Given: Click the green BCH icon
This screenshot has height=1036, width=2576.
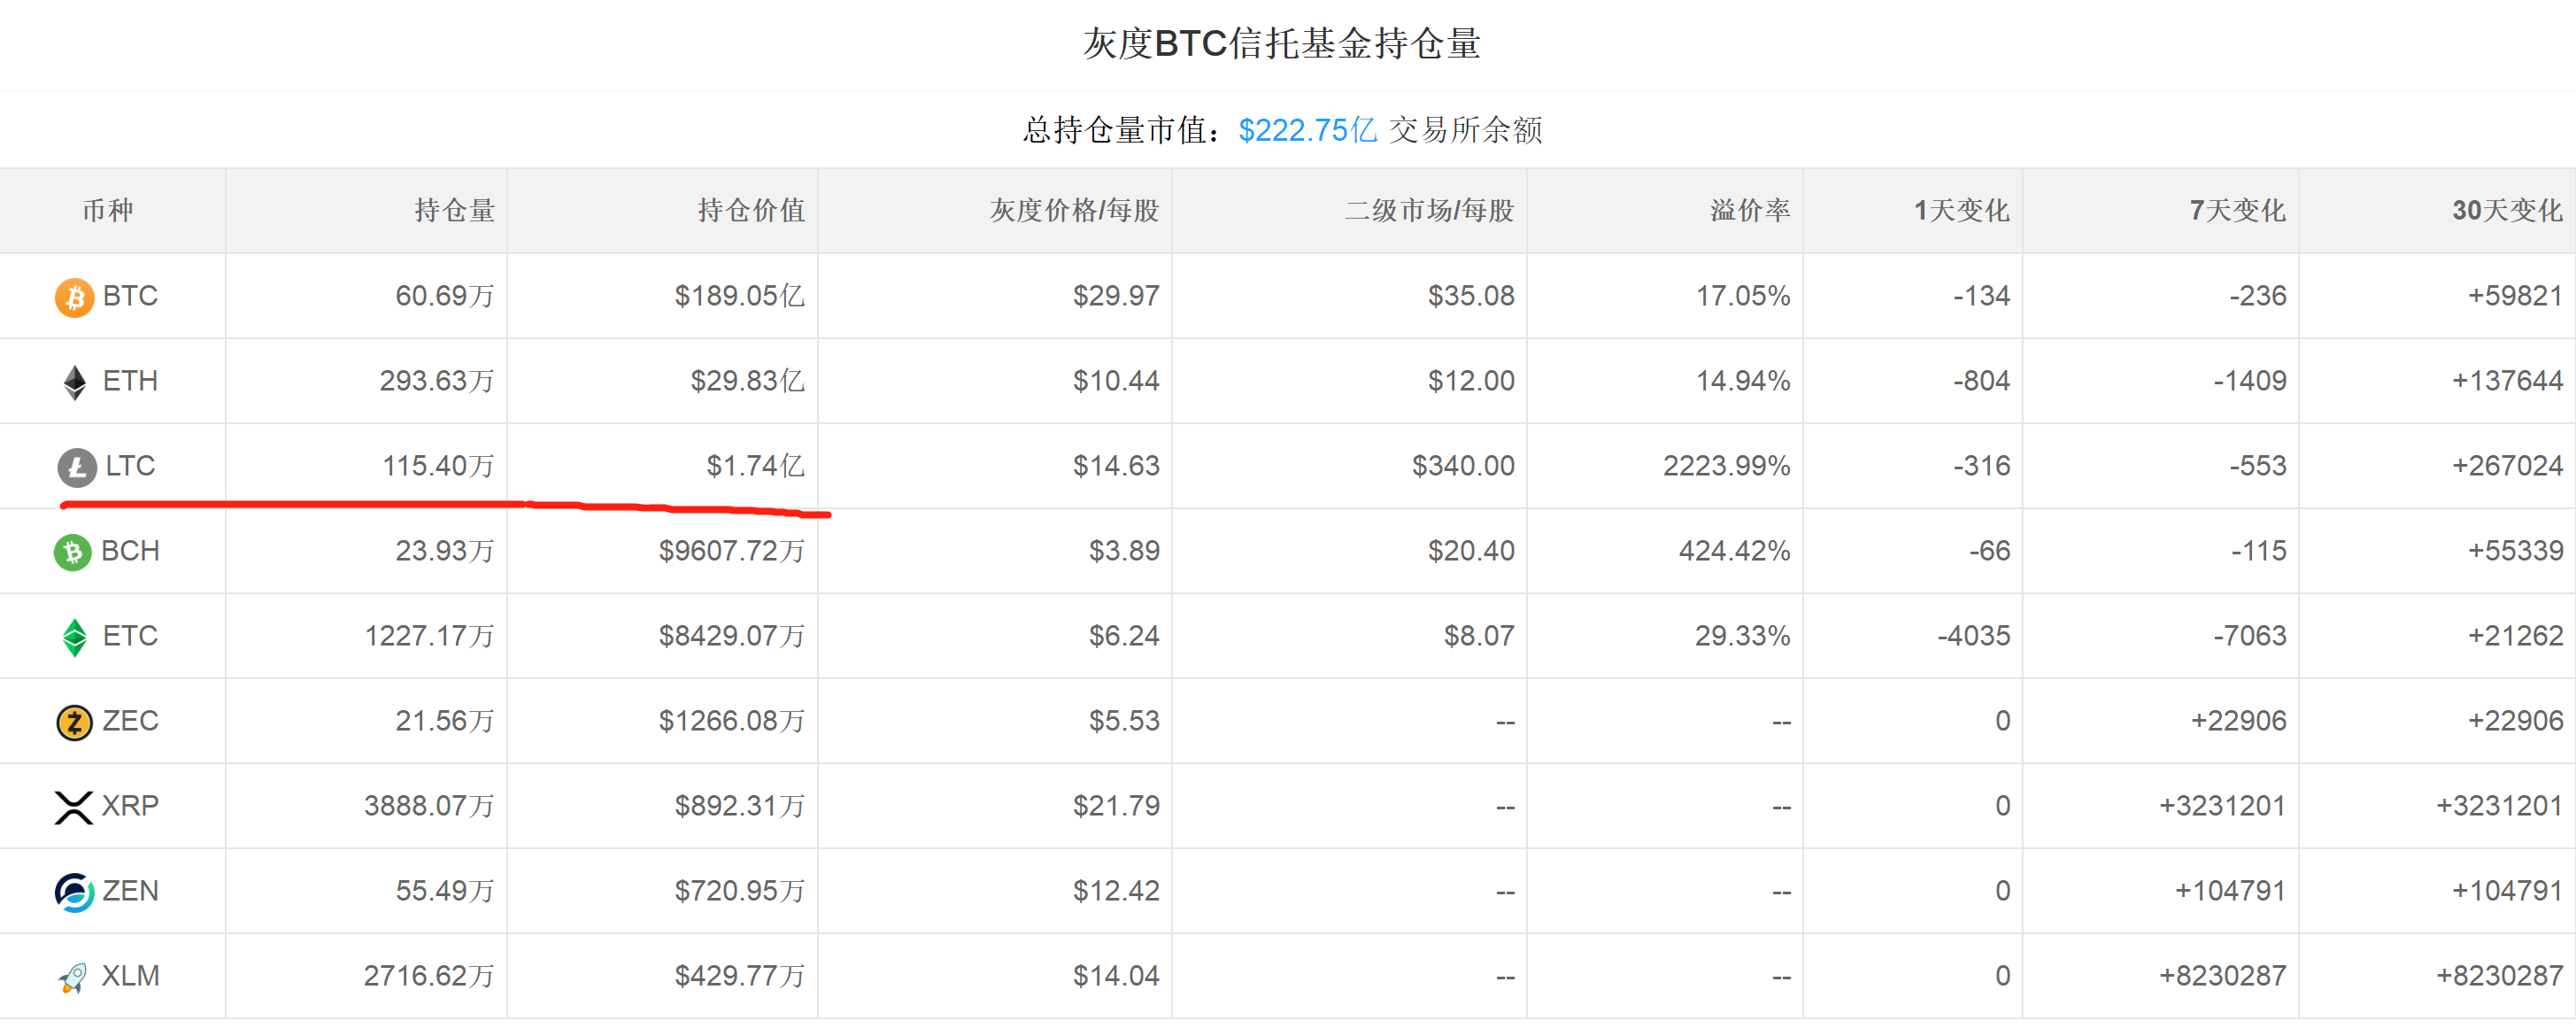Looking at the screenshot, I should [72, 552].
